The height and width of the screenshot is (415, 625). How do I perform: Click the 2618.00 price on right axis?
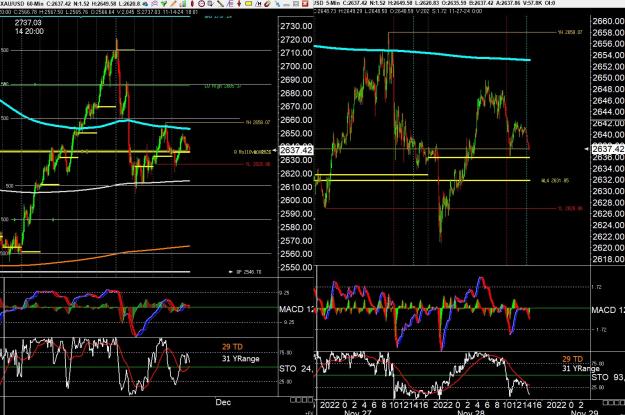tap(608, 260)
